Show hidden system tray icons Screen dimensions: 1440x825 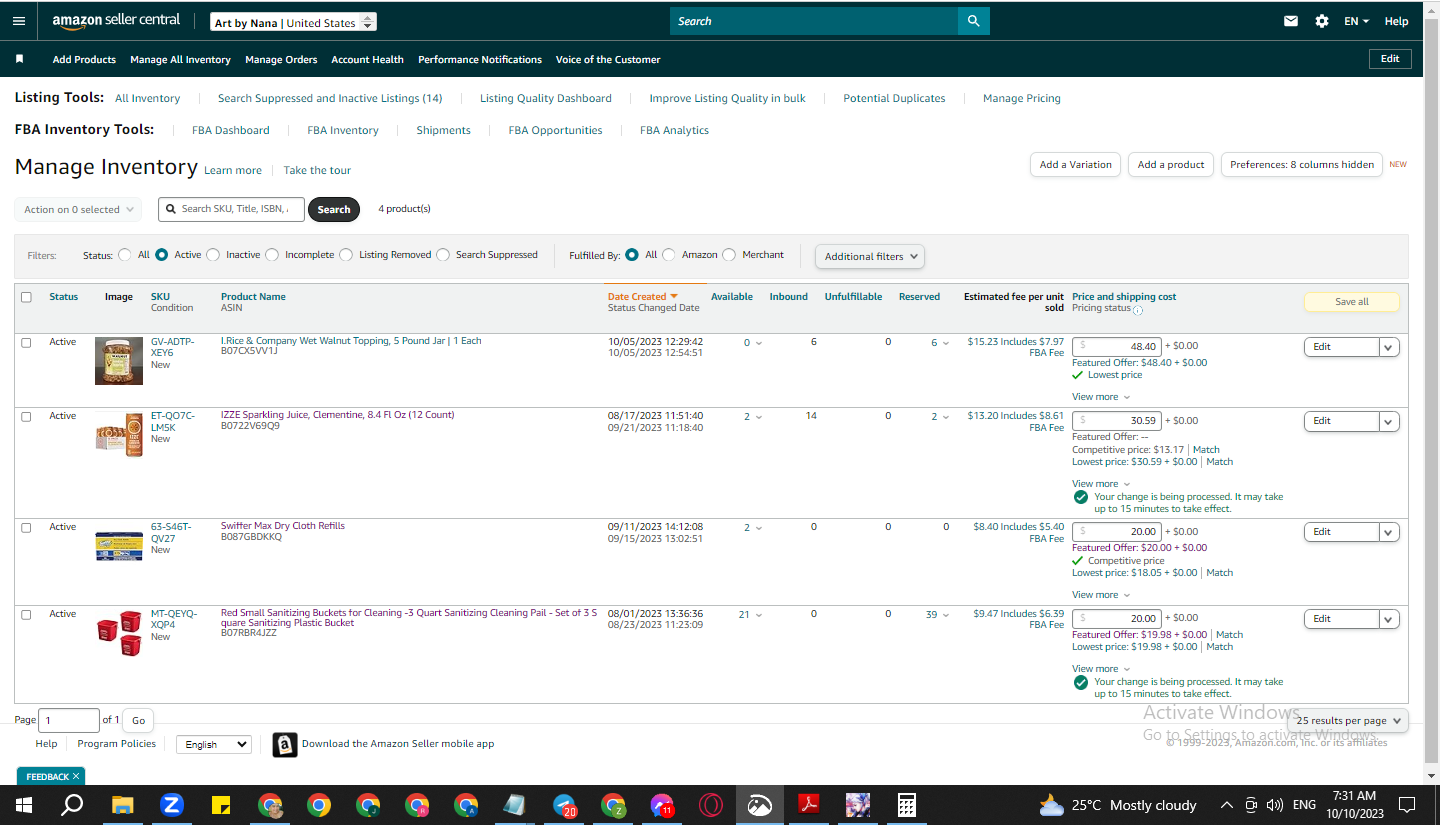[x=1227, y=805]
